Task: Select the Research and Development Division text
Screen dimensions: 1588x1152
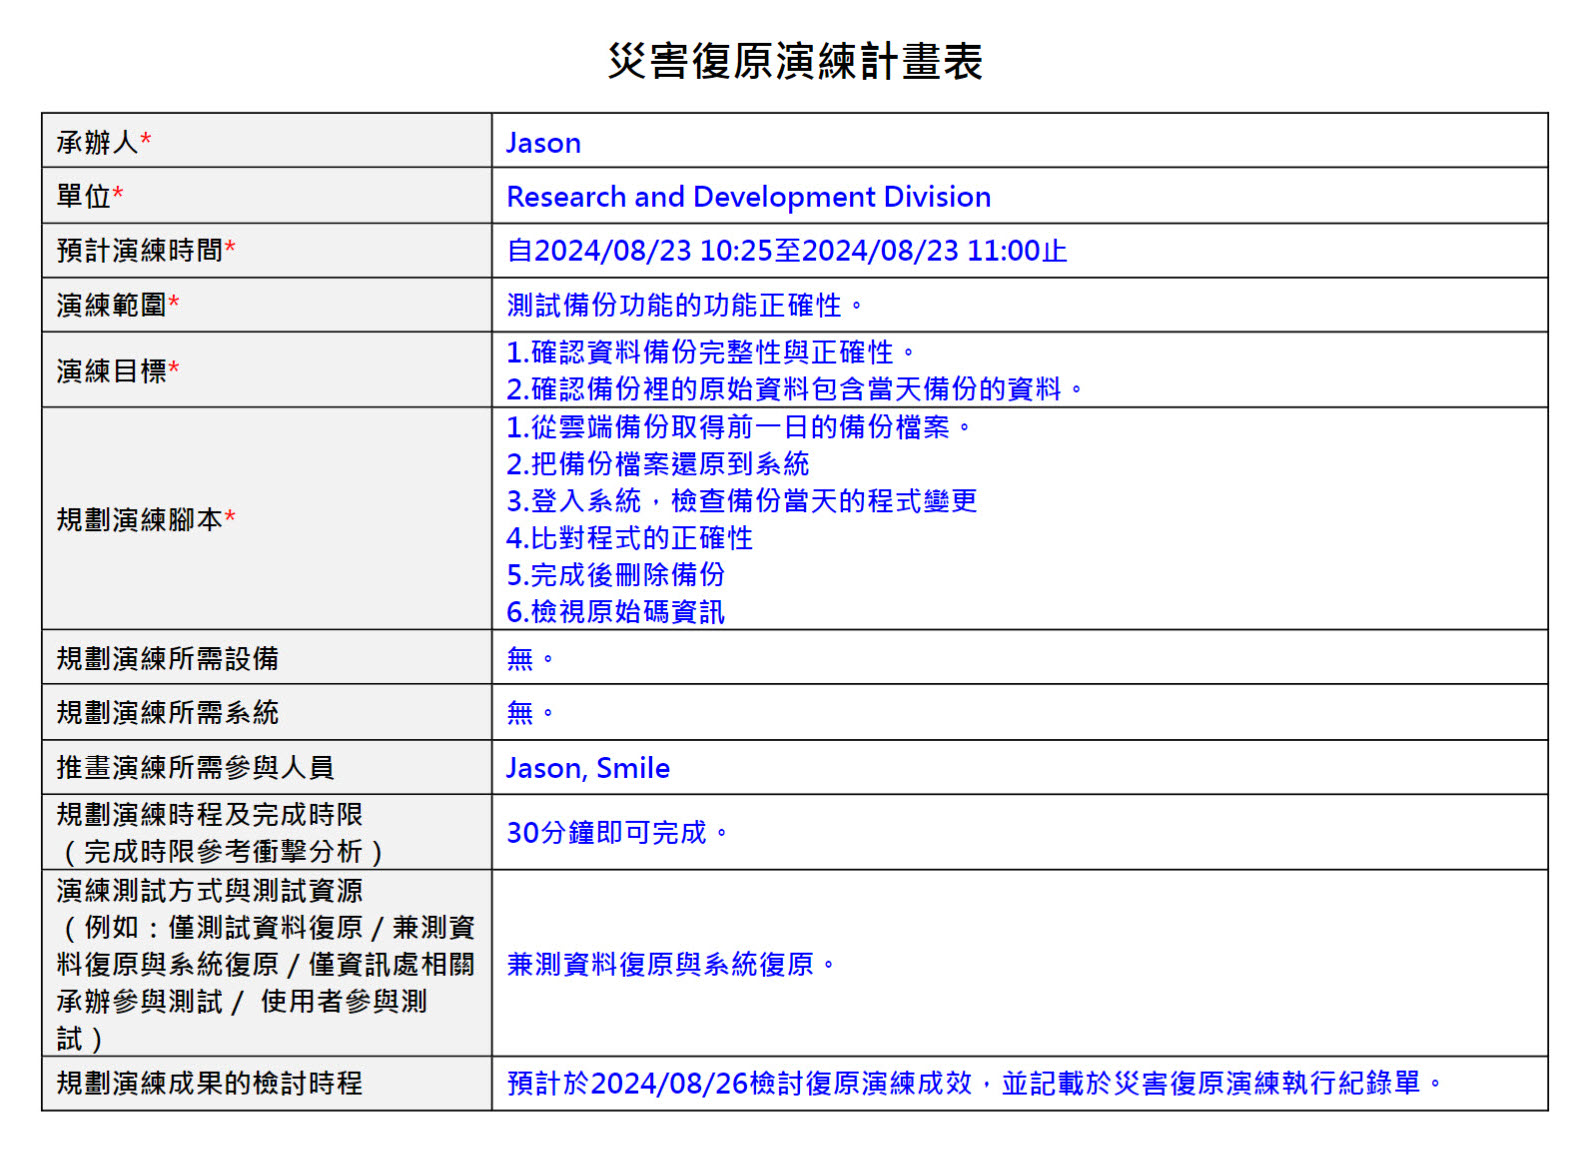Action: pos(748,197)
